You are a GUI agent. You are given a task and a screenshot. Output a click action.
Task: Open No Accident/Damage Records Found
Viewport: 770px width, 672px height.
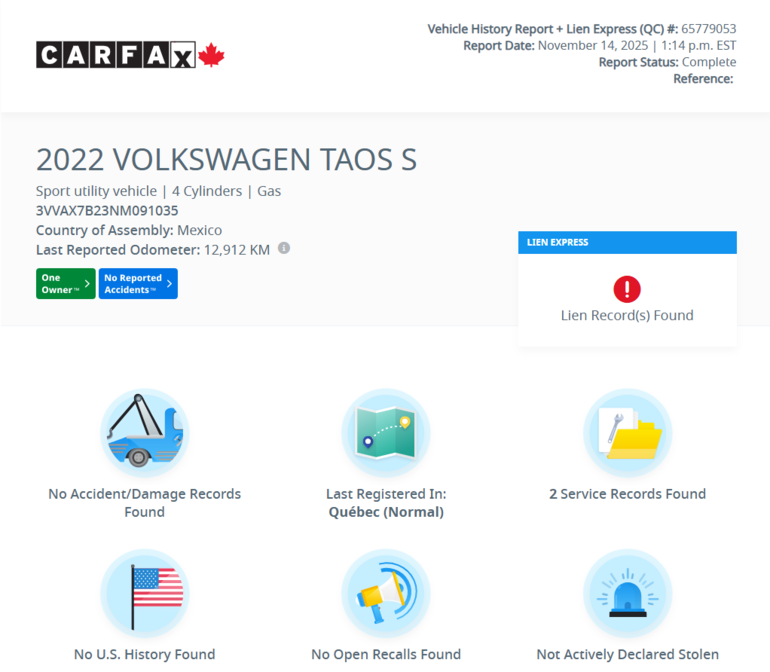point(144,502)
